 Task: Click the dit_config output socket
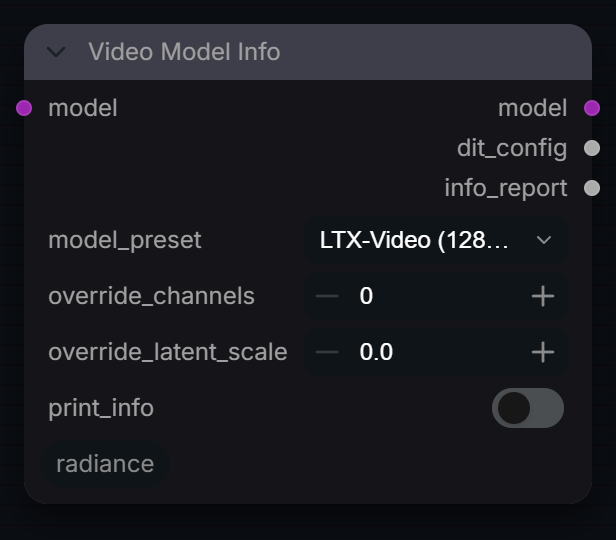(592, 148)
